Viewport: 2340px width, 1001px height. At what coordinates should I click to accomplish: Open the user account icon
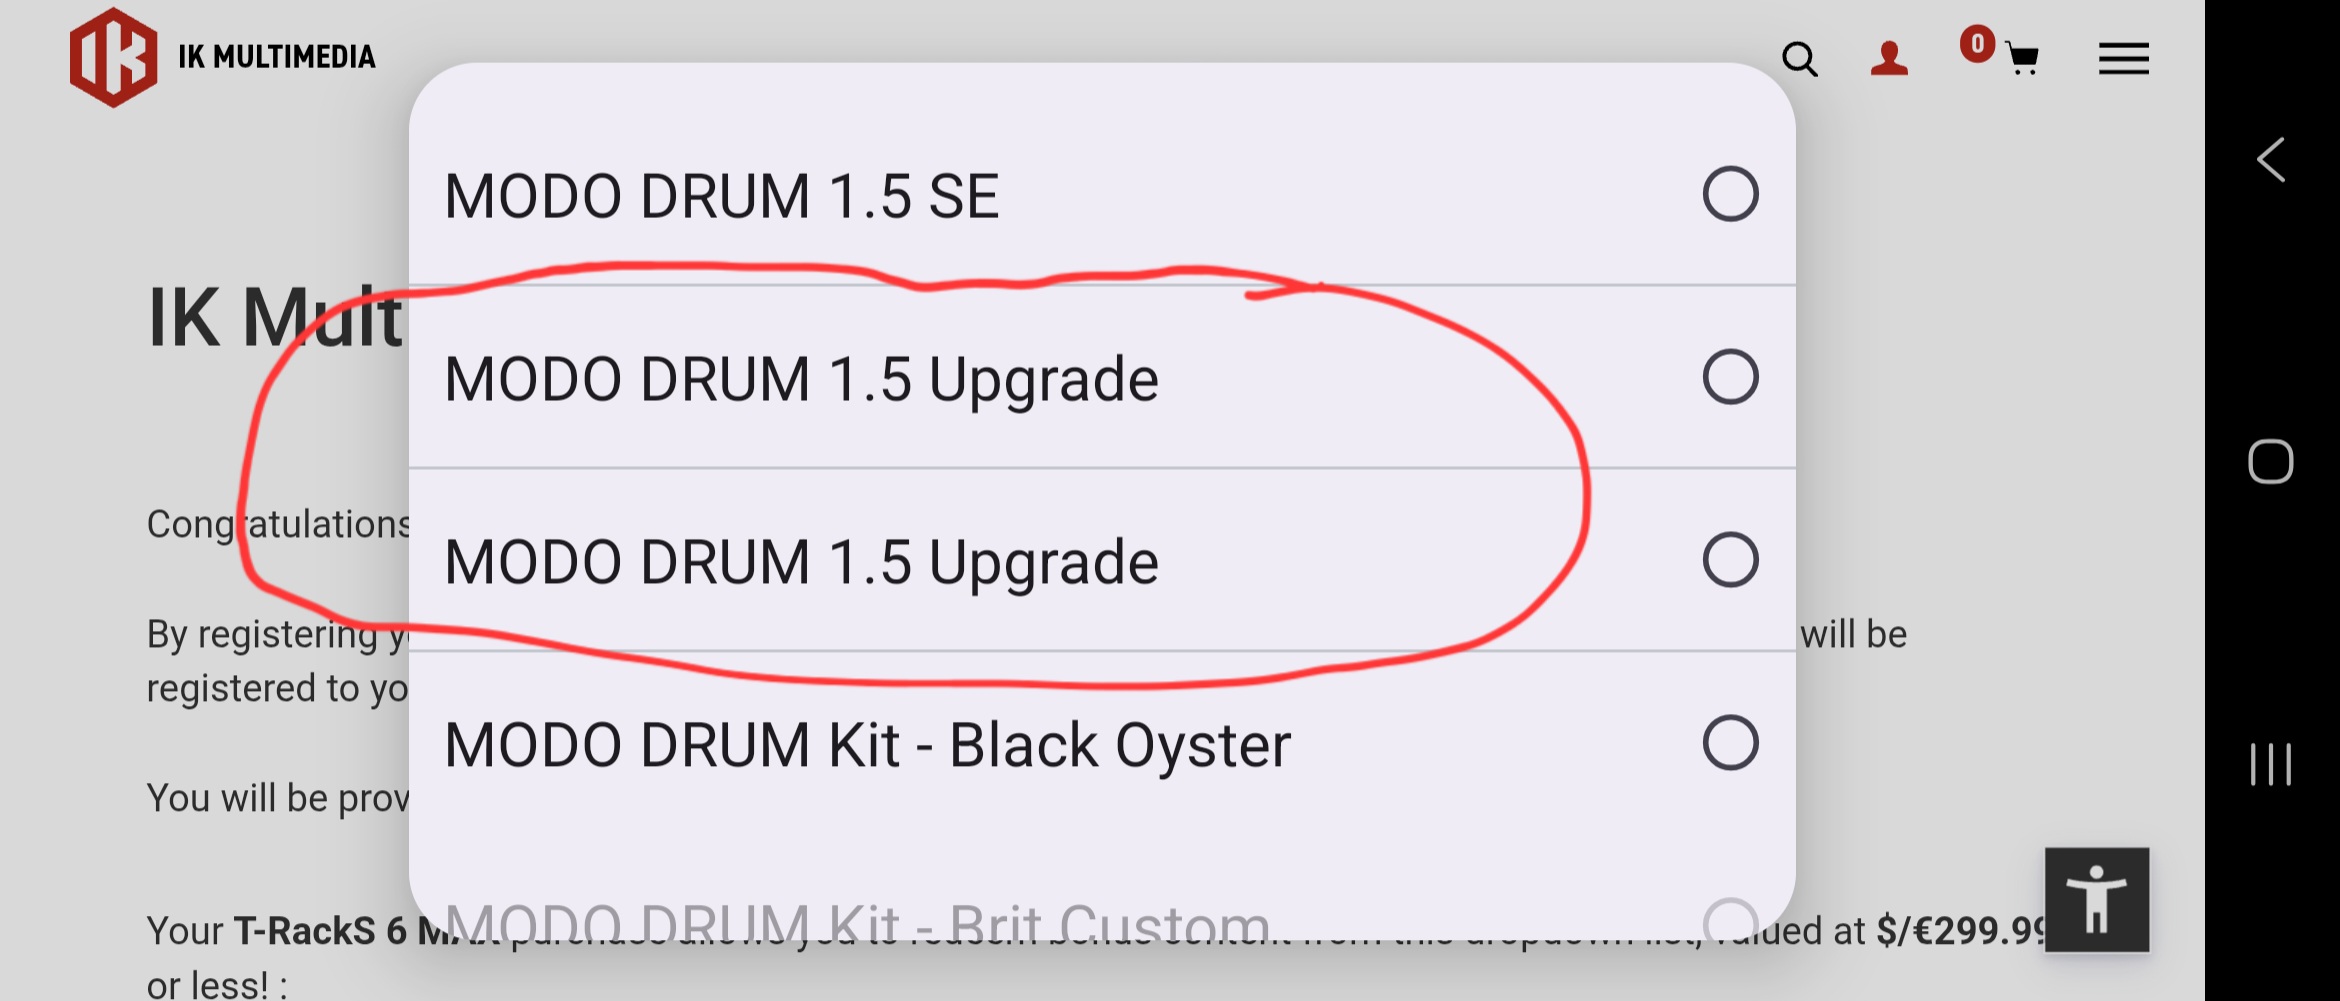[1889, 59]
